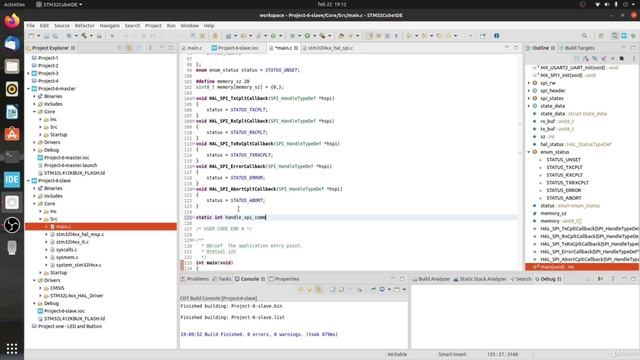
Task: Click the Search magnifier in toolbar
Action: click(584, 36)
